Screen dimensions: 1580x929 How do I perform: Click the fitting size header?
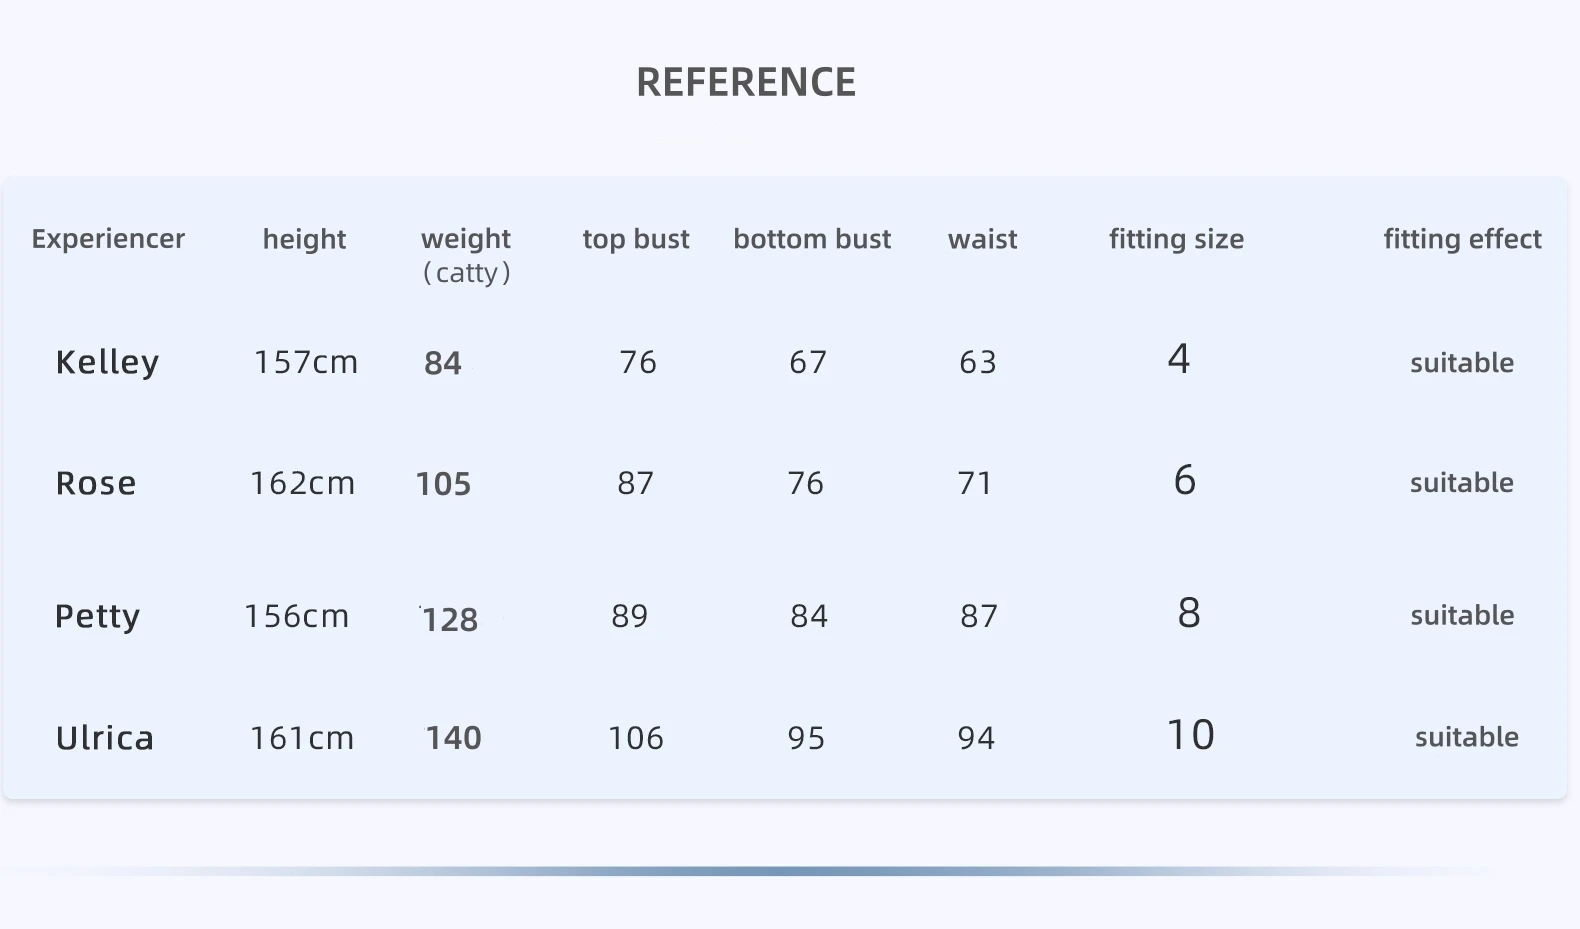[1176, 240]
